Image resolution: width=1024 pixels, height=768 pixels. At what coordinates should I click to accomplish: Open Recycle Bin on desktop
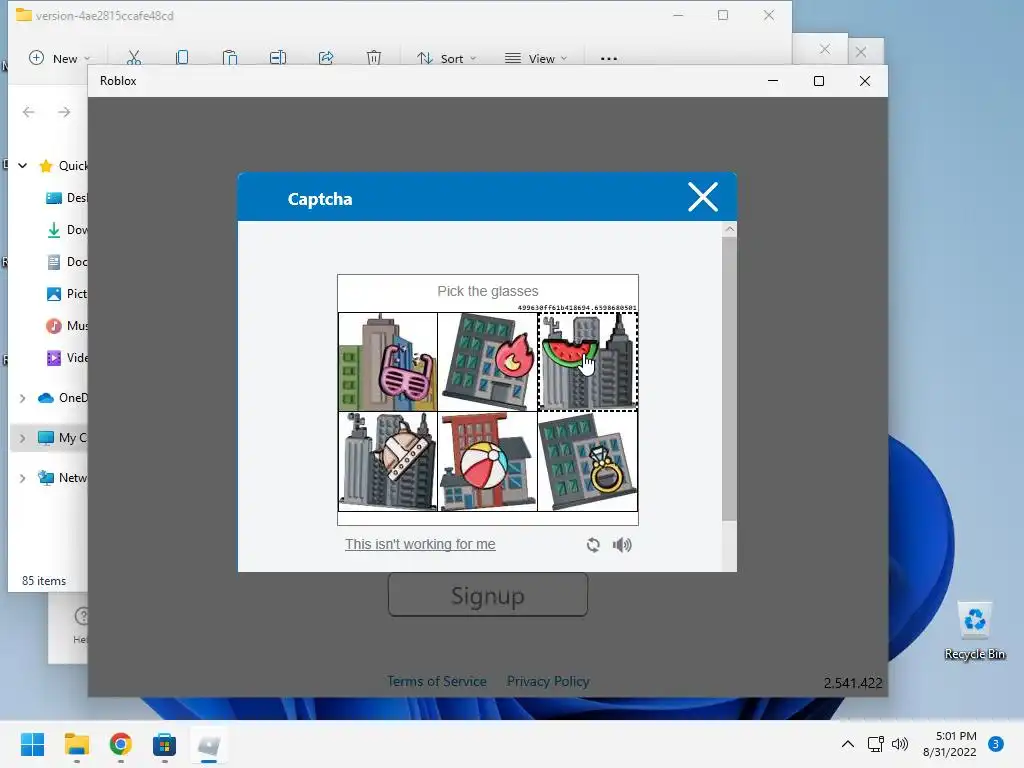tap(974, 631)
